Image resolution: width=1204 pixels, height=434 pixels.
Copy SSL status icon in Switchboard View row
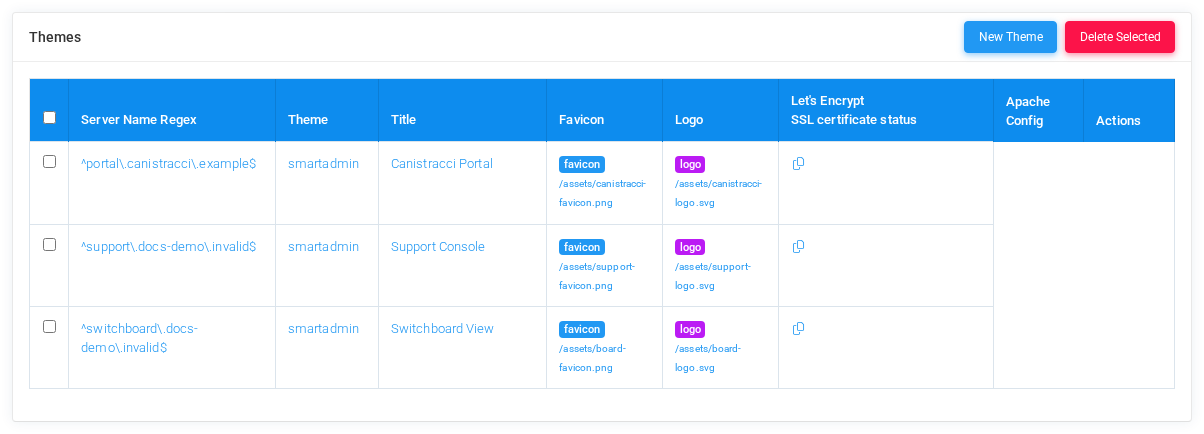pos(798,328)
